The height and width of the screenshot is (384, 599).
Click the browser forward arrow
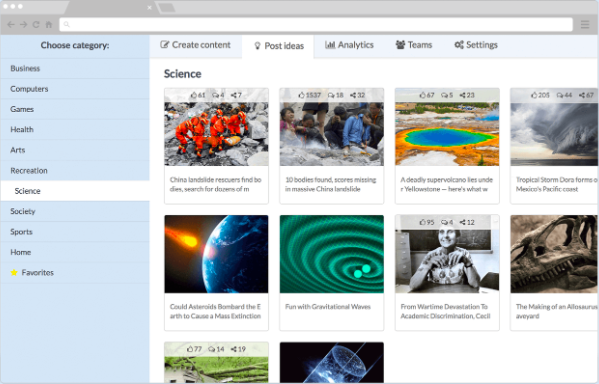(x=23, y=24)
